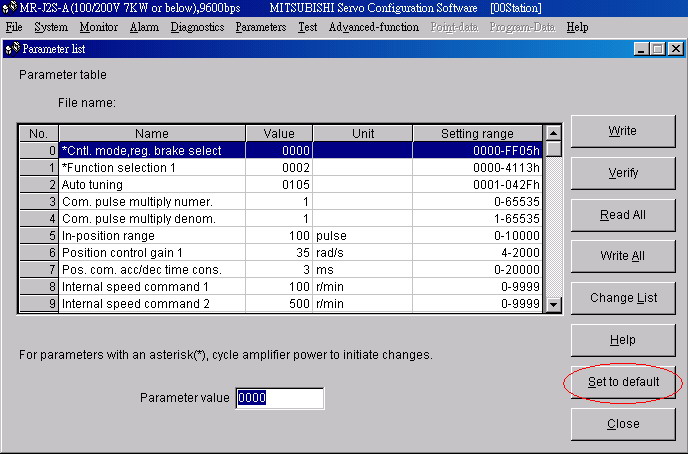Click the Parameter value input field
Viewport: 688px width, 454px height.
pos(279,398)
